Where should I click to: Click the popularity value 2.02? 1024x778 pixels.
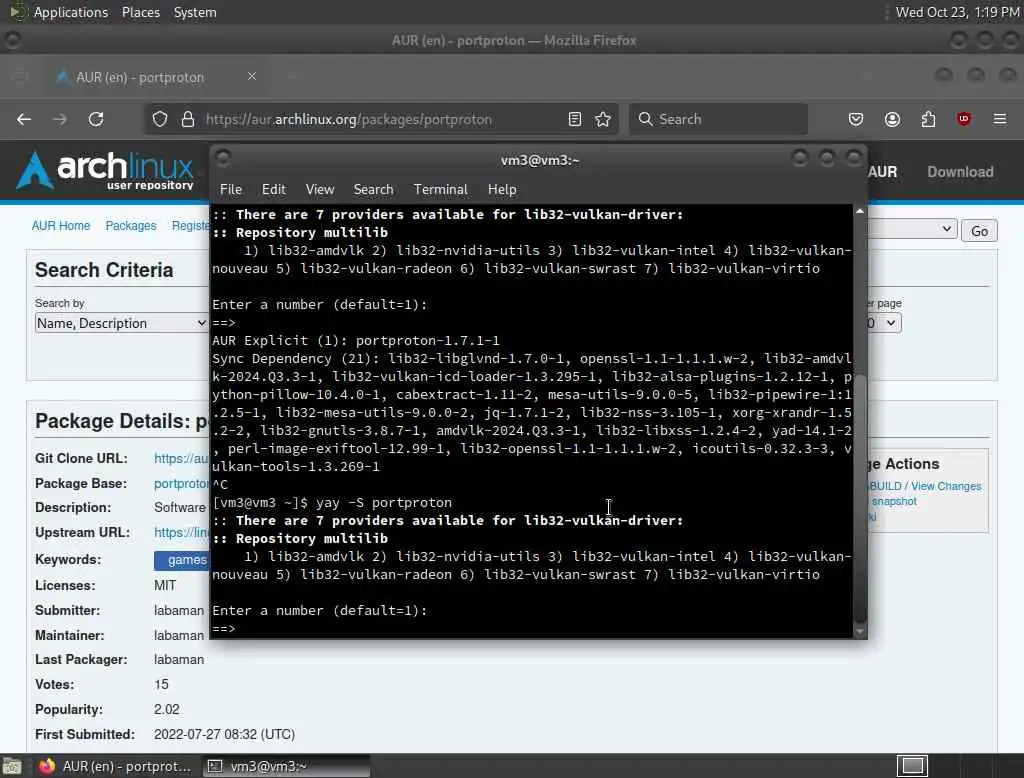[167, 709]
